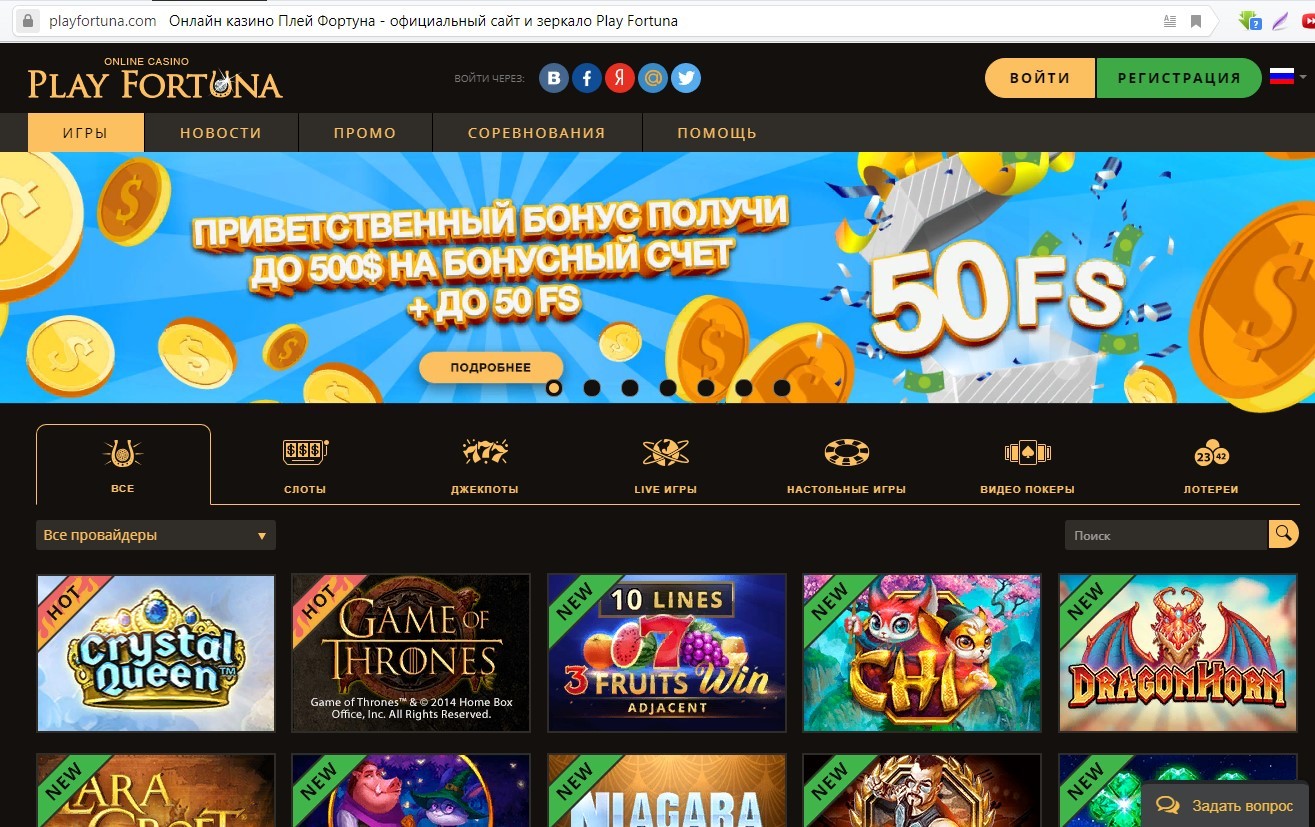The image size is (1315, 827).
Task: Select the second banner slide dot
Action: coord(592,388)
